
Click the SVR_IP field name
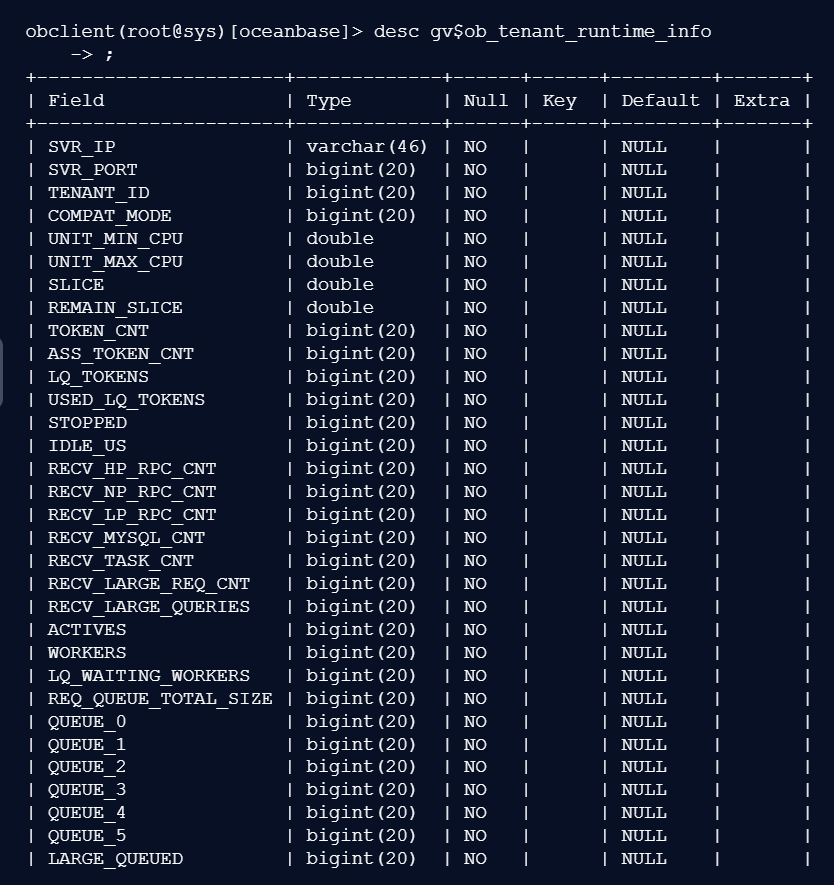[x=82, y=147]
